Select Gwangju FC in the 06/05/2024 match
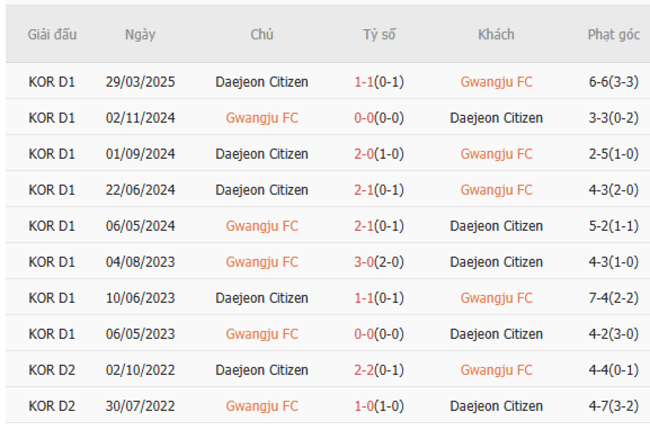The height and width of the screenshot is (430, 650). (262, 226)
